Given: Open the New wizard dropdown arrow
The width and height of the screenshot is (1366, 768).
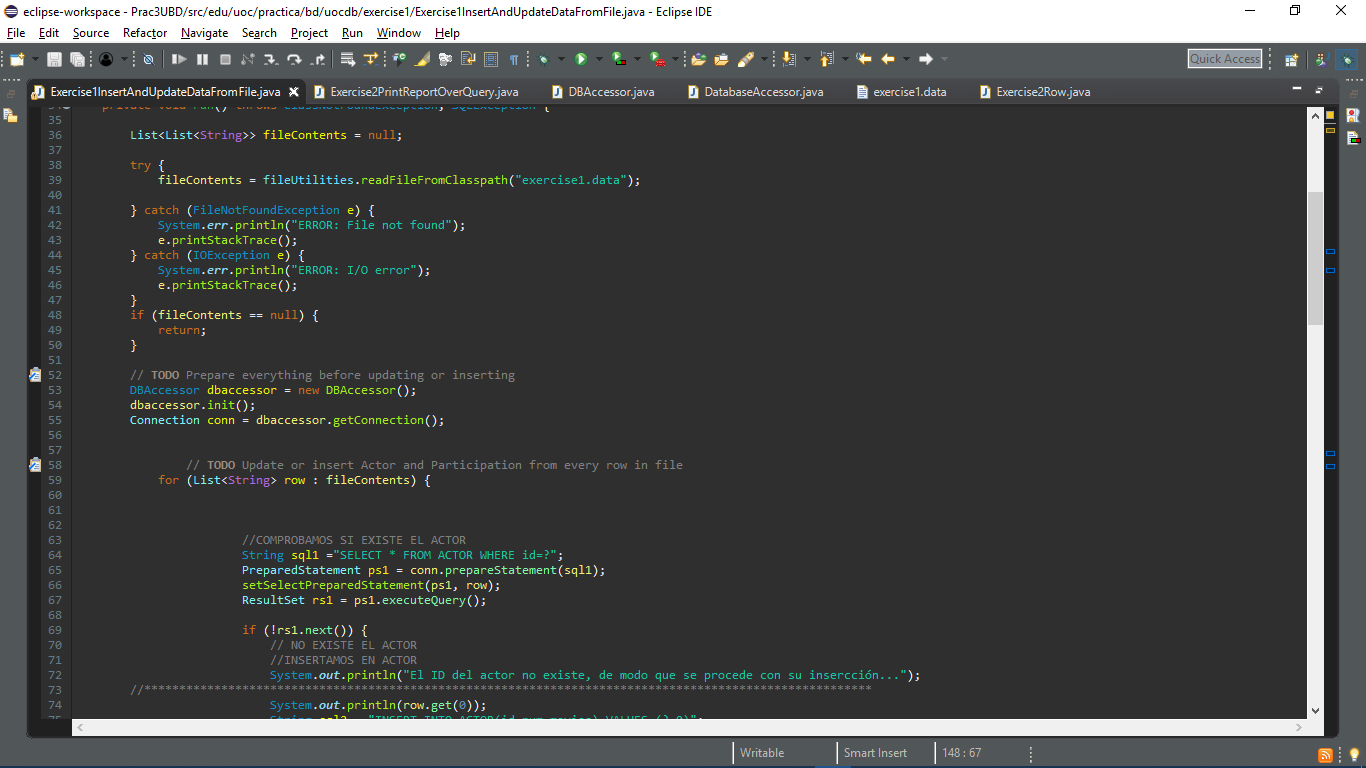Looking at the screenshot, I should 35,59.
